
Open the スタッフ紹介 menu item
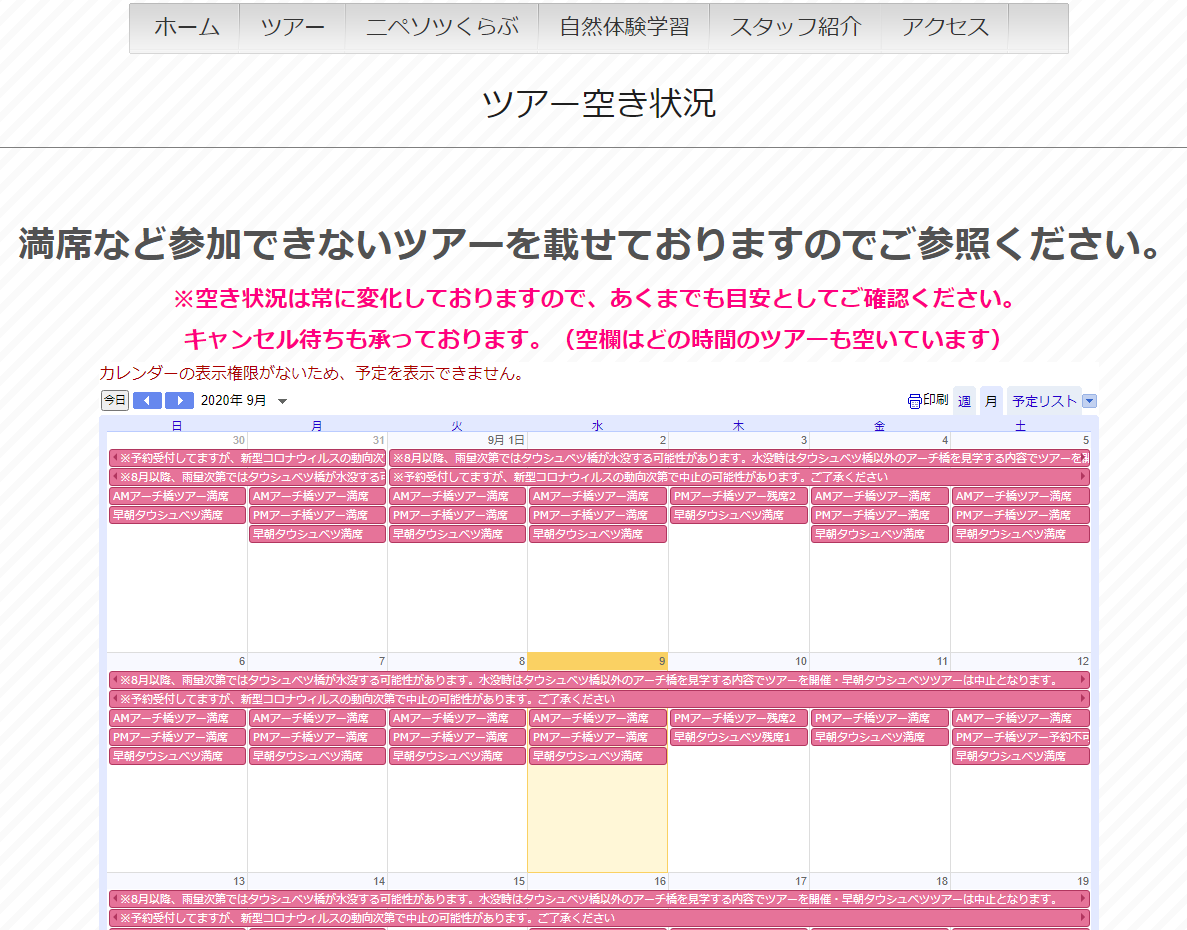point(795,28)
